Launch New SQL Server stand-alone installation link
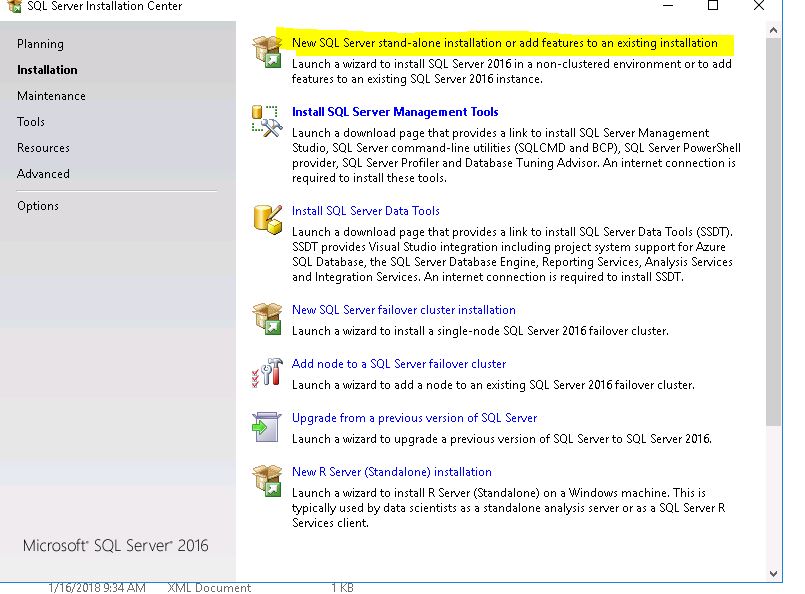Viewport: 805px width, 594px height. click(505, 43)
